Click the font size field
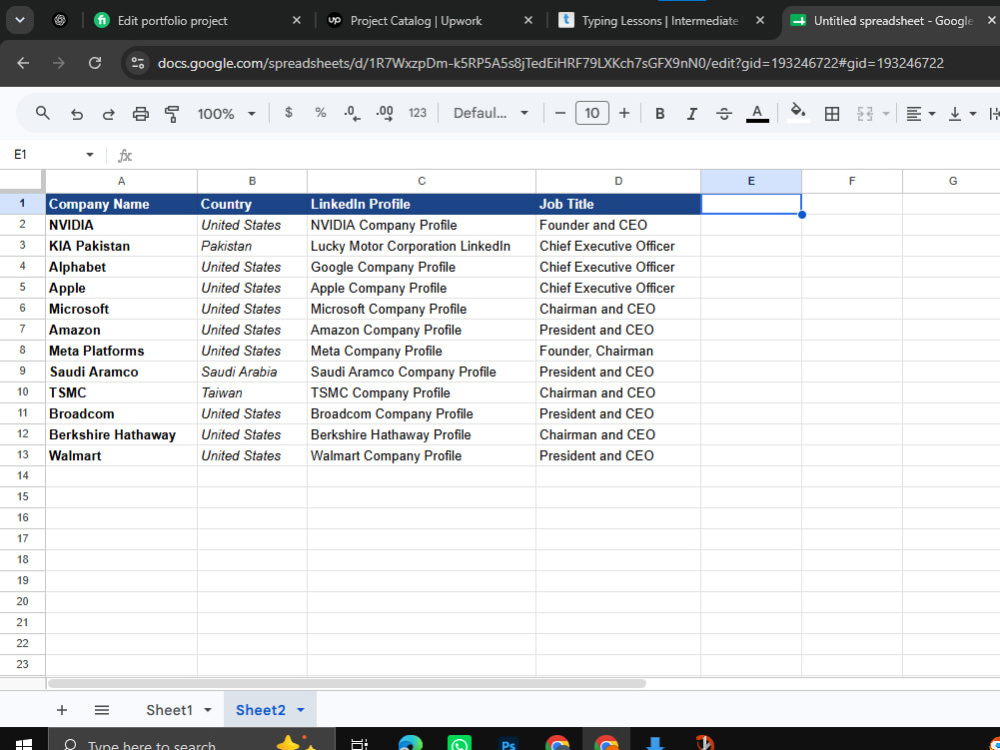The height and width of the screenshot is (750, 1000). 592,113
